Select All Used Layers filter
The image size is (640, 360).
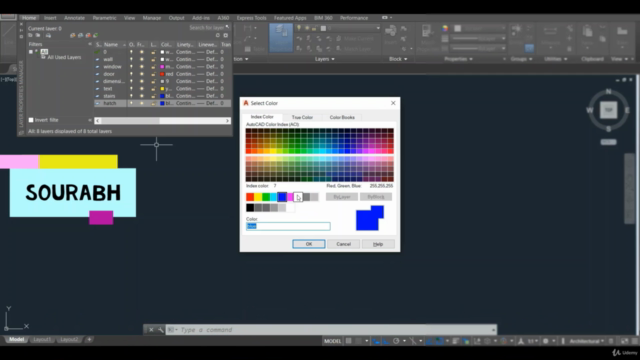(x=64, y=58)
